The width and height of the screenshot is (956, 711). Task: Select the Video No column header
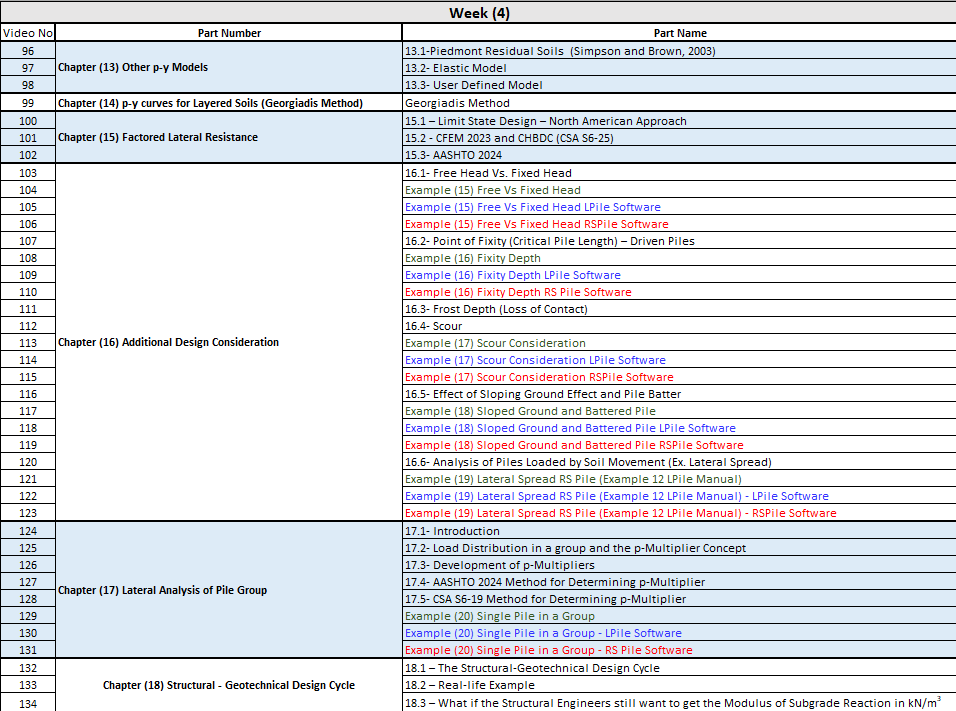[x=27, y=33]
